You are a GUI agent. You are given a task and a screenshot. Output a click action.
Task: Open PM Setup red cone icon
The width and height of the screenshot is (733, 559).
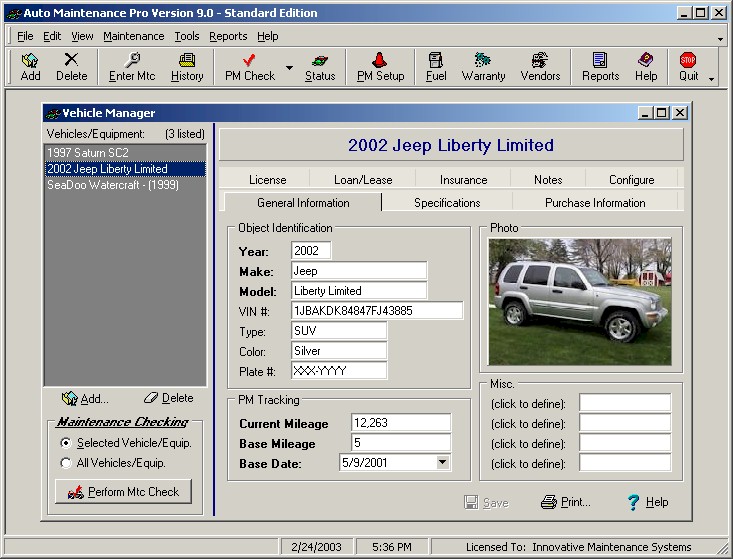(381, 67)
